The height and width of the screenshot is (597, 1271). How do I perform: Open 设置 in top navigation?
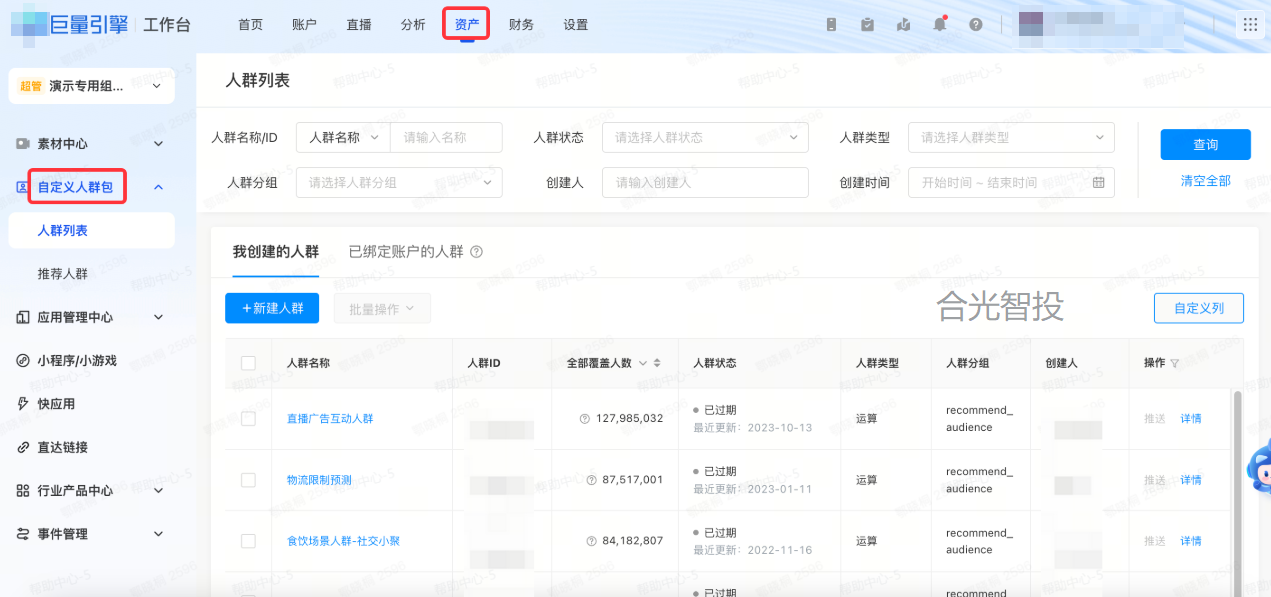pos(575,25)
